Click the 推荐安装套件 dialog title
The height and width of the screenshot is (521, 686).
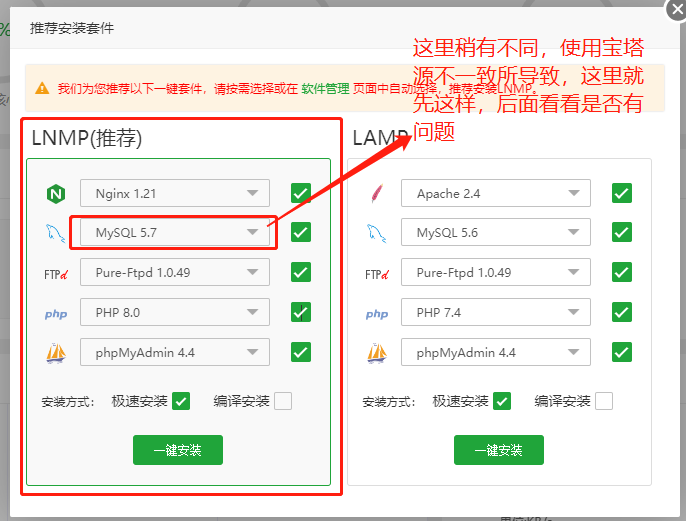click(72, 28)
